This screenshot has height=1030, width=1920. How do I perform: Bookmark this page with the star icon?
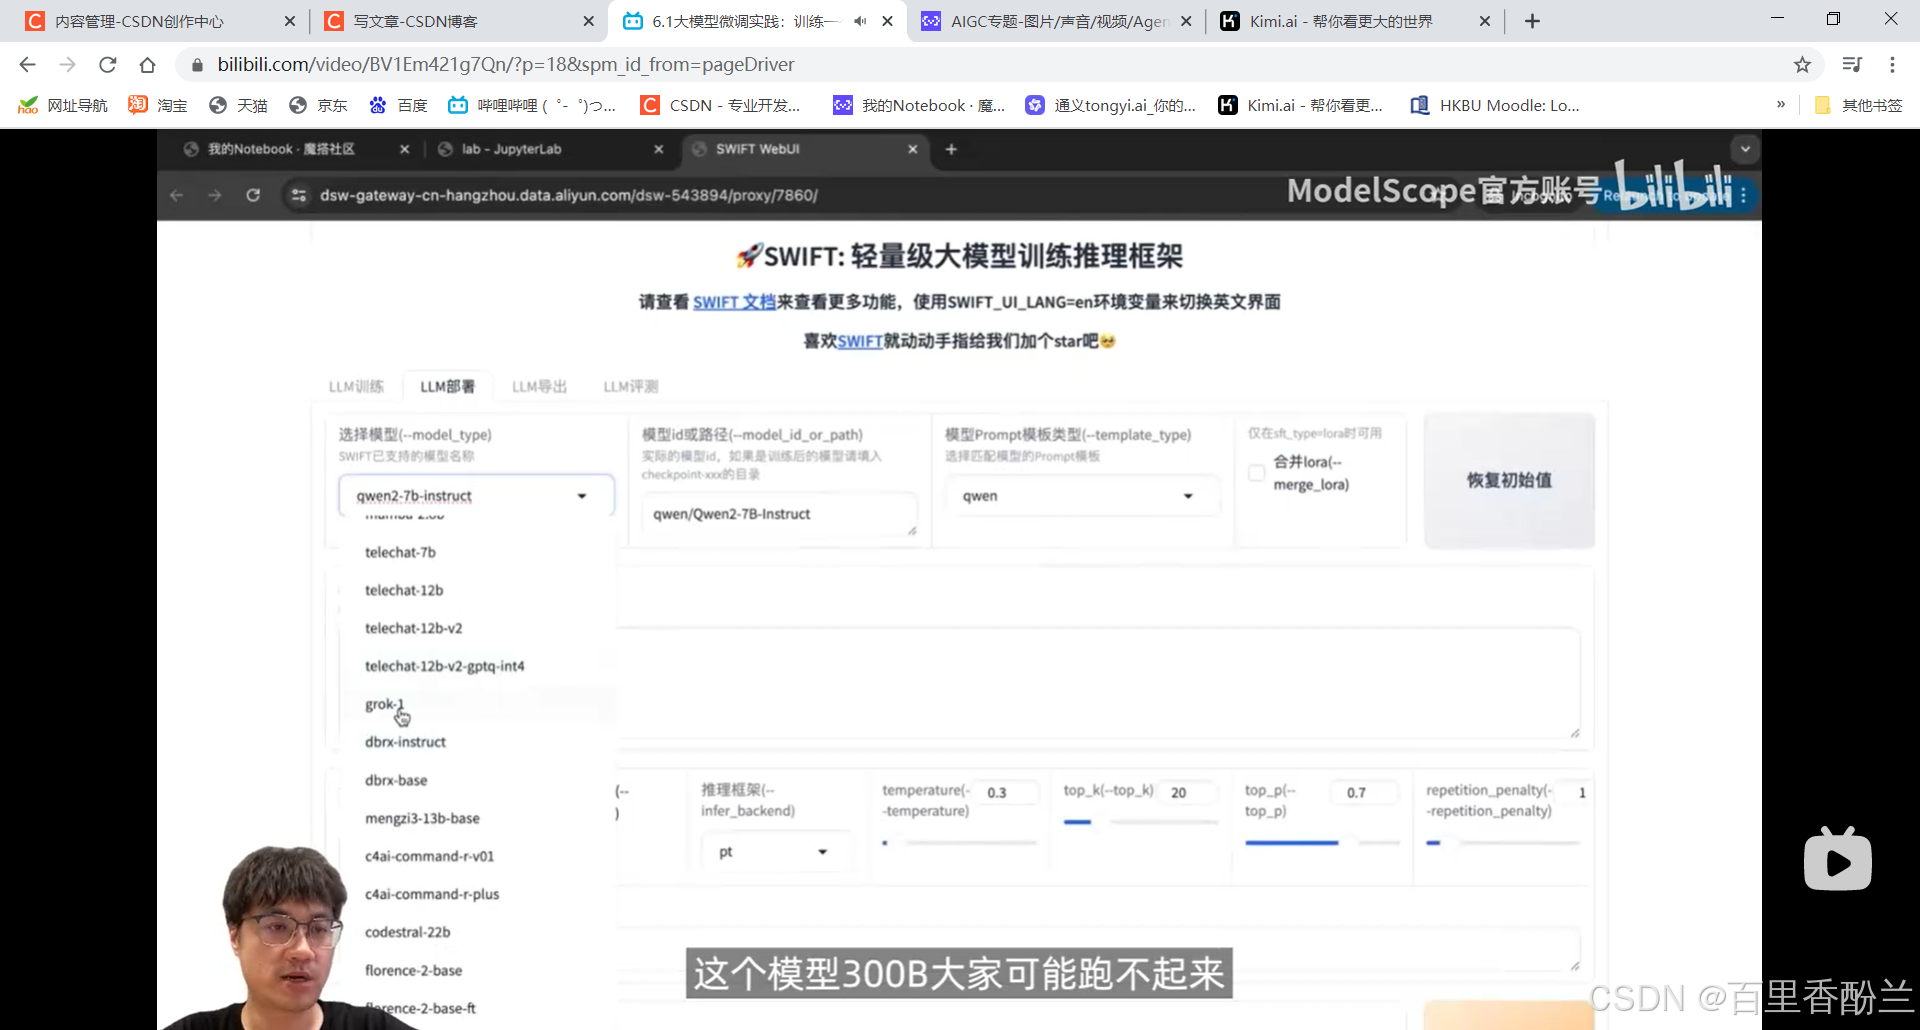pyautogui.click(x=1802, y=65)
